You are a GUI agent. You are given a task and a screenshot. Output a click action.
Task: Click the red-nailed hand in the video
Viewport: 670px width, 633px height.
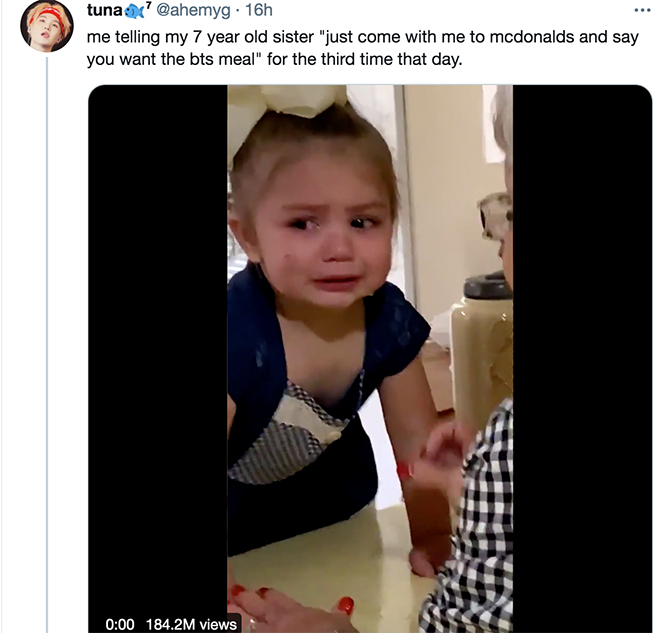(291, 607)
